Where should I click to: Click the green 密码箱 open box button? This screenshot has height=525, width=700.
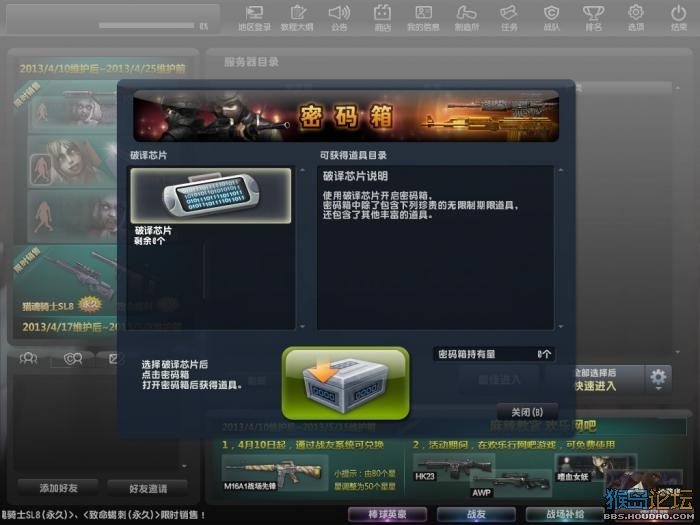coord(346,383)
